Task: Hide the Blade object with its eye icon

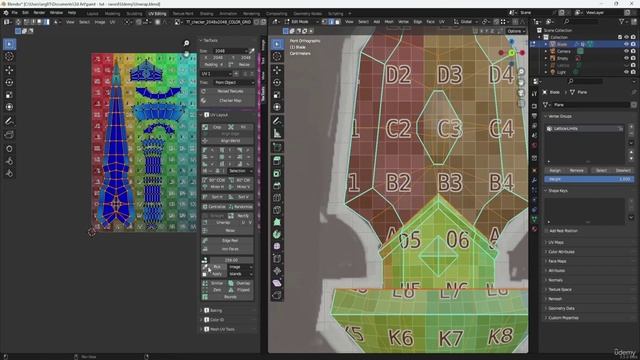Action: [626, 44]
